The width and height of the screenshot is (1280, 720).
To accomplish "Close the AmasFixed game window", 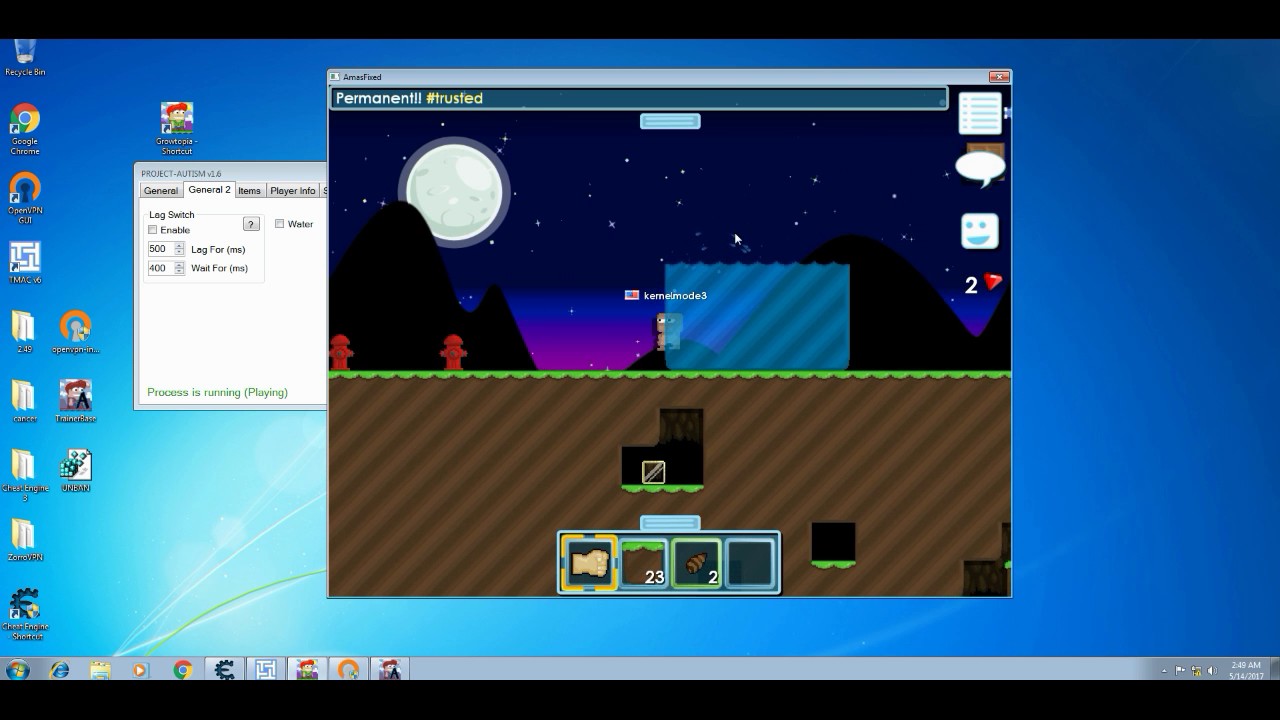I will [x=998, y=77].
